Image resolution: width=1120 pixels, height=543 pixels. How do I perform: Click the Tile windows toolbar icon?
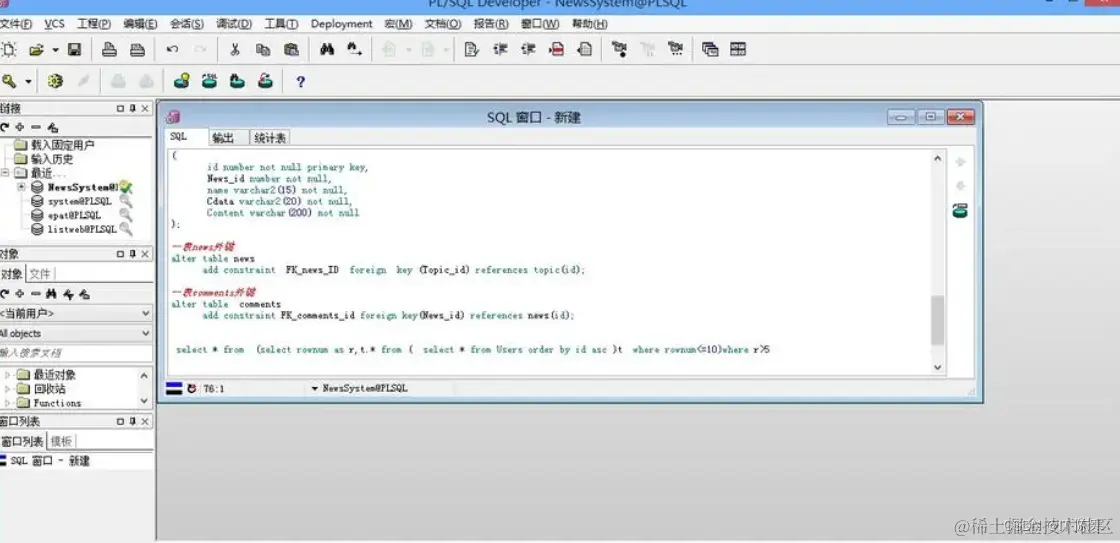(x=738, y=49)
